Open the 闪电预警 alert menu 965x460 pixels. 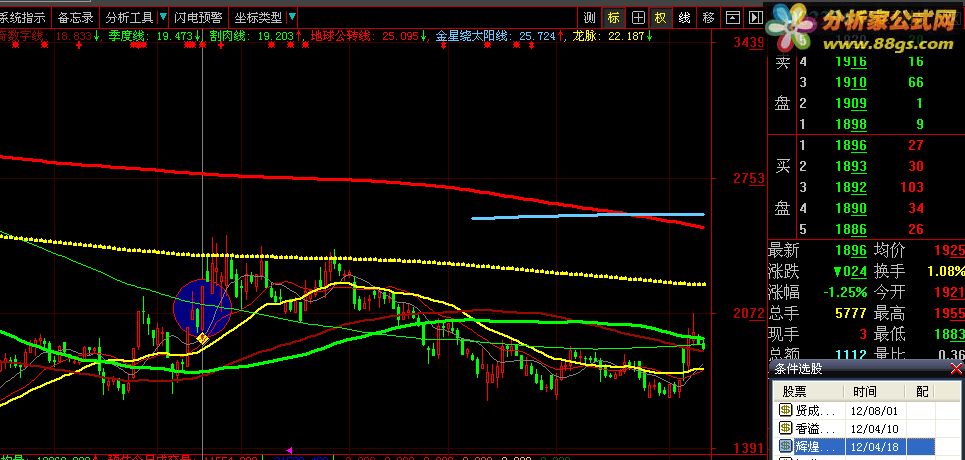click(x=198, y=17)
